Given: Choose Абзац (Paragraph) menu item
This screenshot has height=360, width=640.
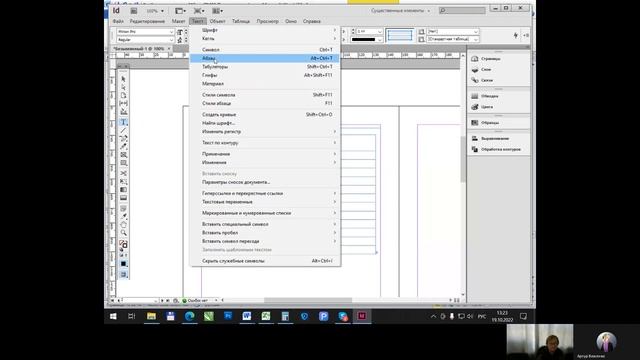Looking at the screenshot, I should pyautogui.click(x=265, y=58).
